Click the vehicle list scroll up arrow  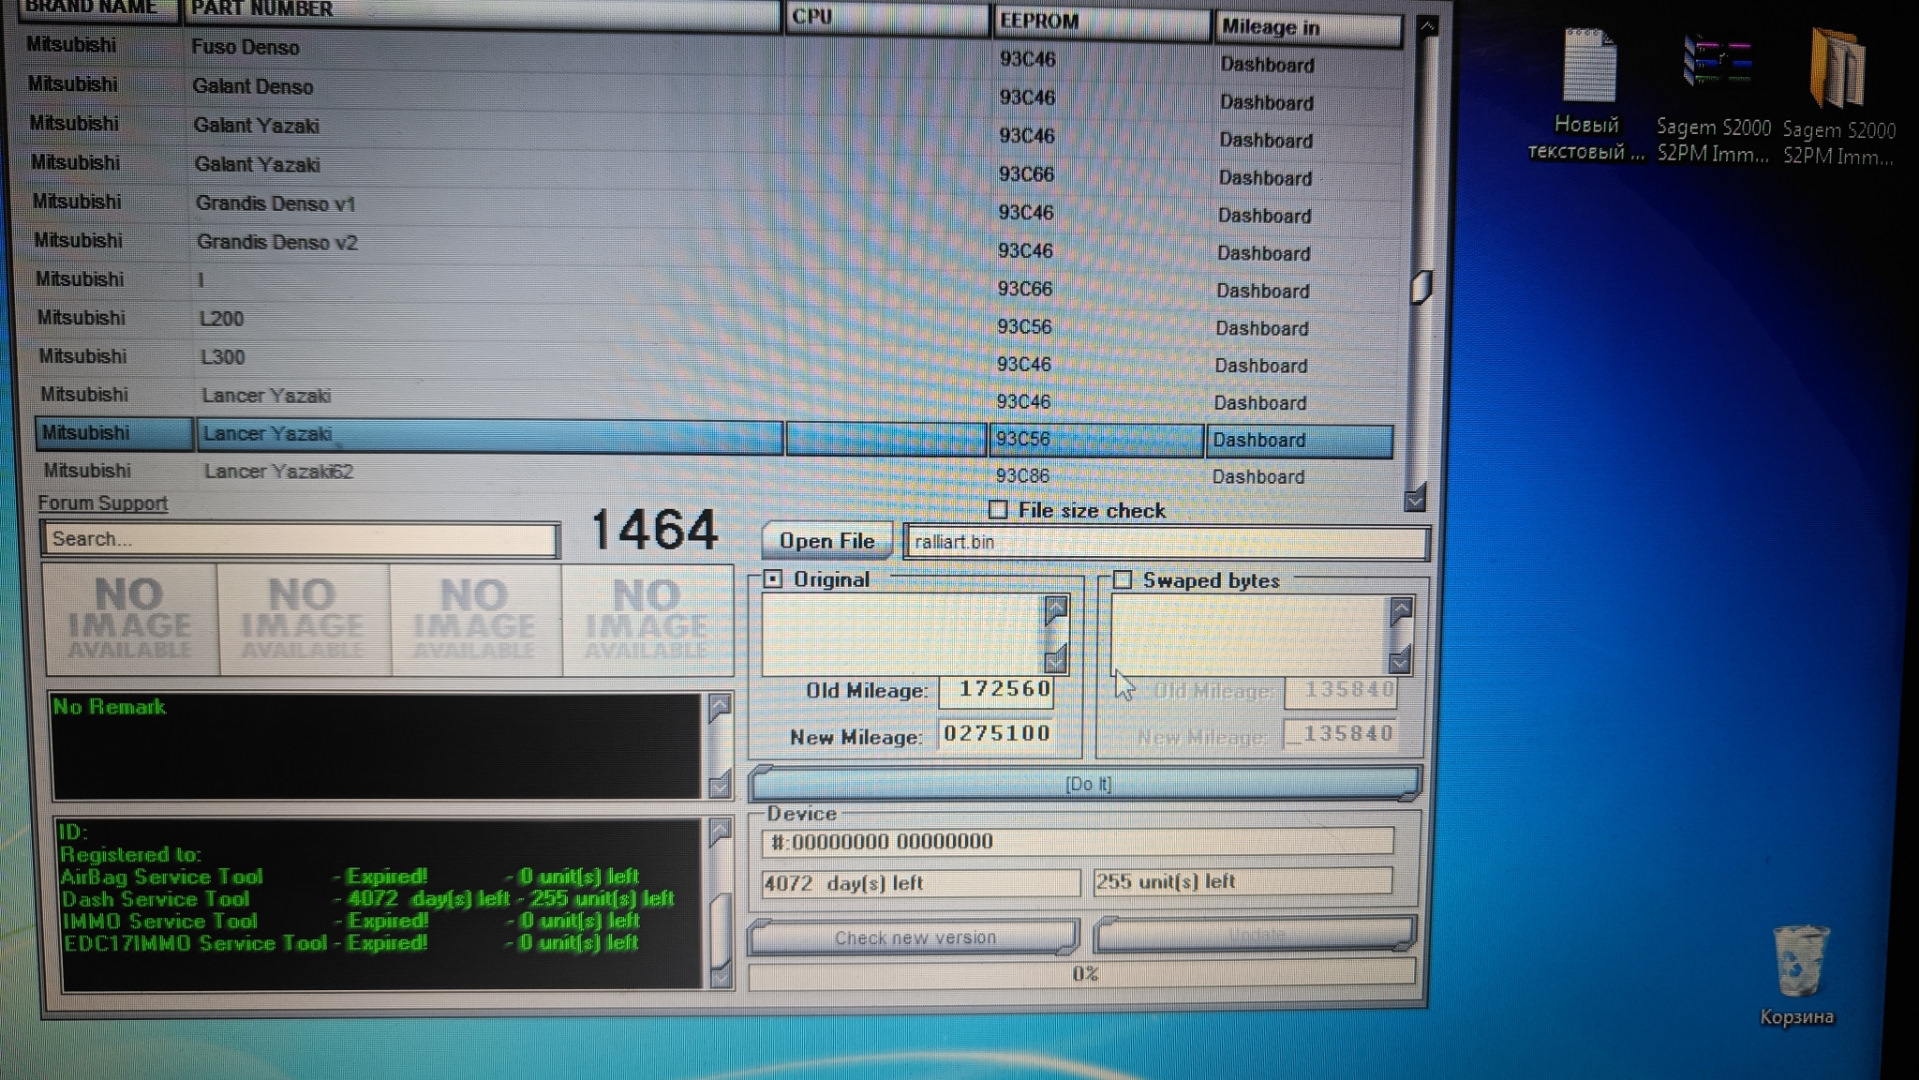point(1427,25)
